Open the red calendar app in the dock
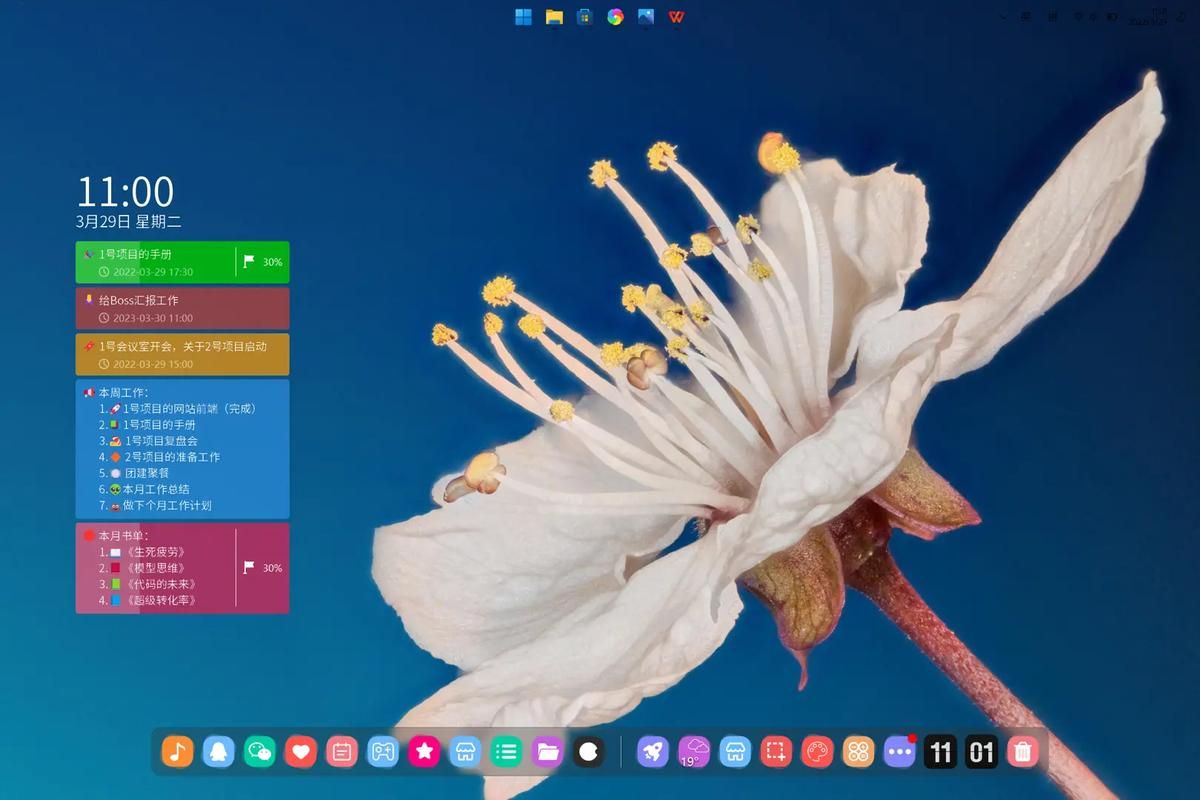 tap(342, 751)
